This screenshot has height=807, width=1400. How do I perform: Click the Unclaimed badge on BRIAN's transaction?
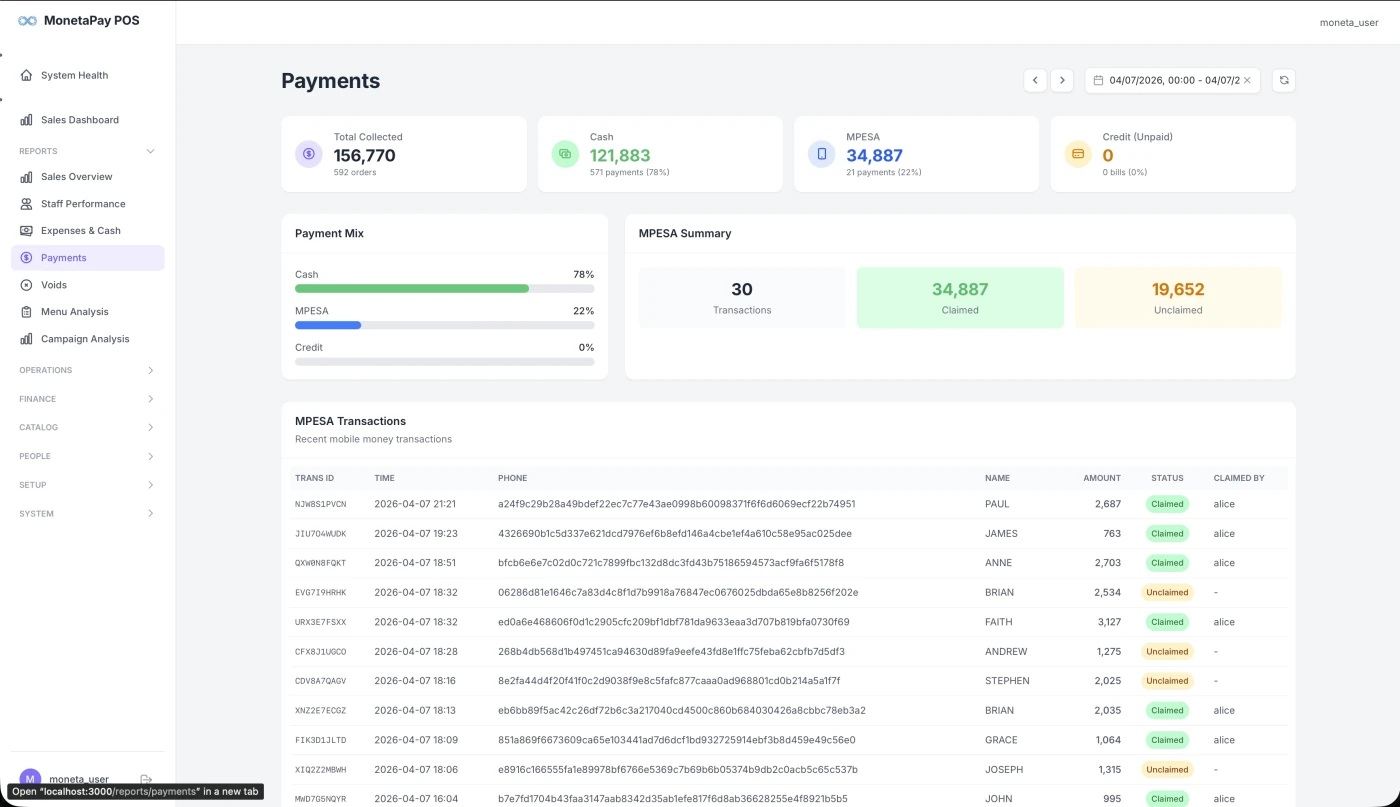coord(1167,592)
